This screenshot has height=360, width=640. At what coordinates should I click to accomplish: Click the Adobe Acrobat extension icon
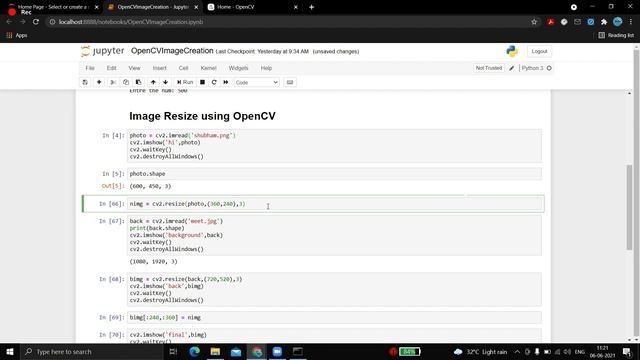coord(551,22)
